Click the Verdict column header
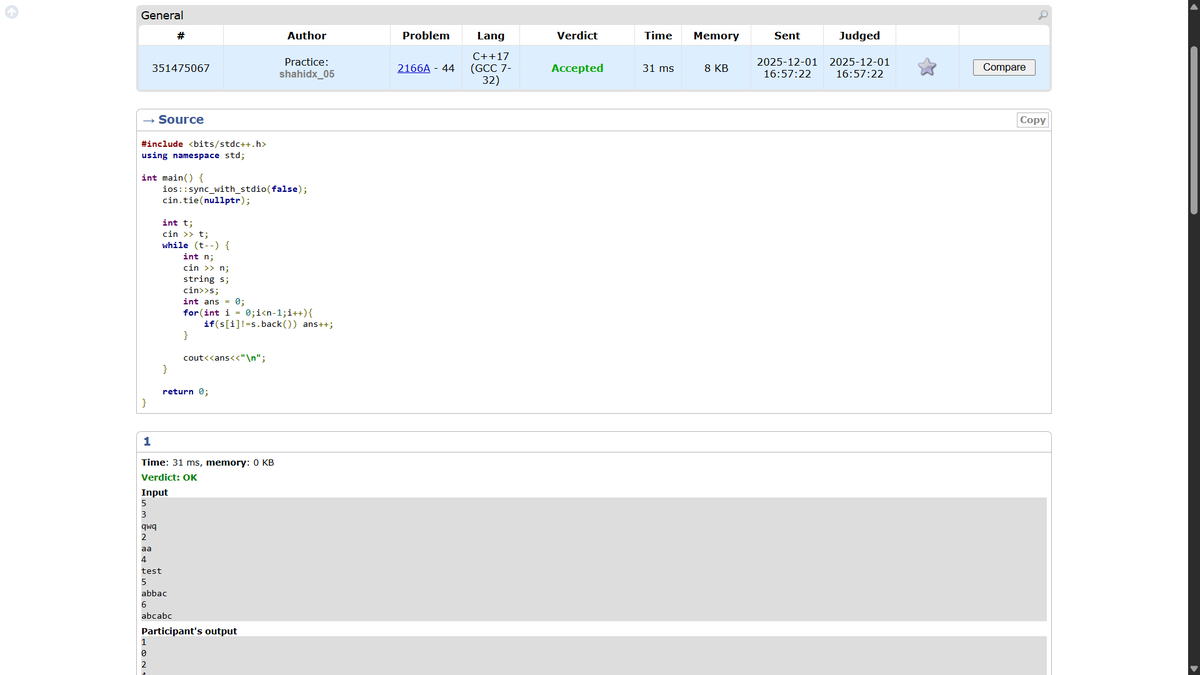This screenshot has height=675, width=1200. pyautogui.click(x=577, y=35)
